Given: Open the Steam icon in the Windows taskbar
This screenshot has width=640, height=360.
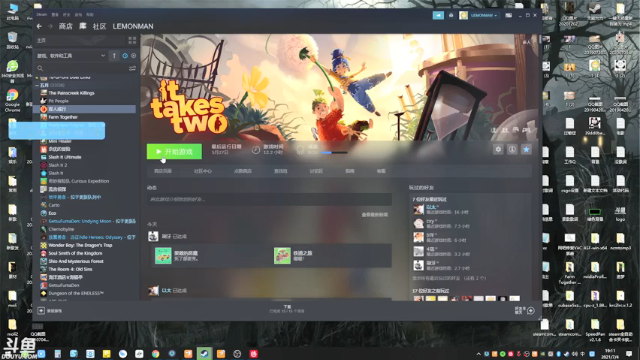Looking at the screenshot, I should coord(204,353).
